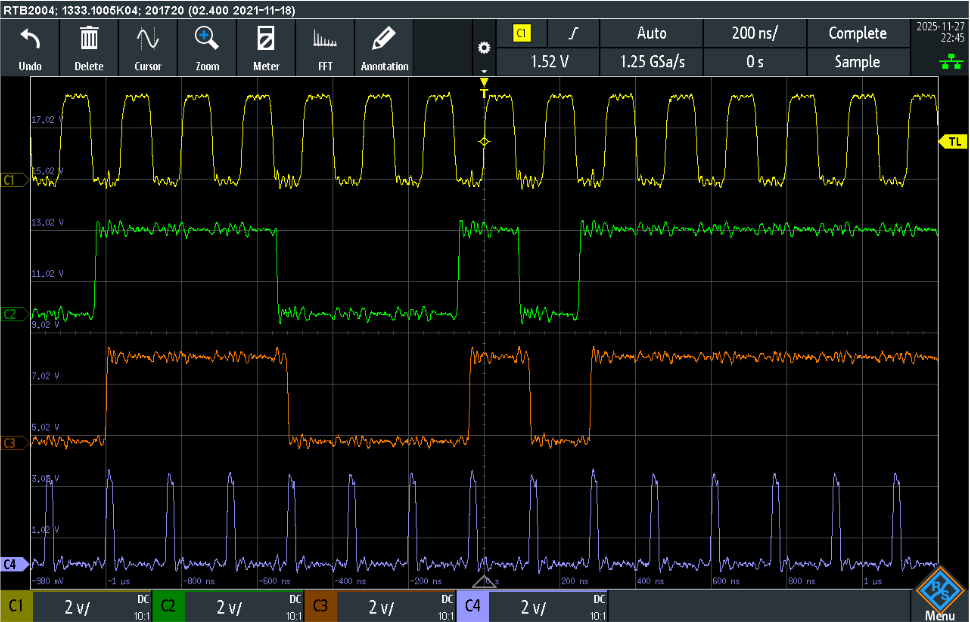Image resolution: width=970 pixels, height=622 pixels.
Task: Open the Delete tool
Action: (89, 45)
